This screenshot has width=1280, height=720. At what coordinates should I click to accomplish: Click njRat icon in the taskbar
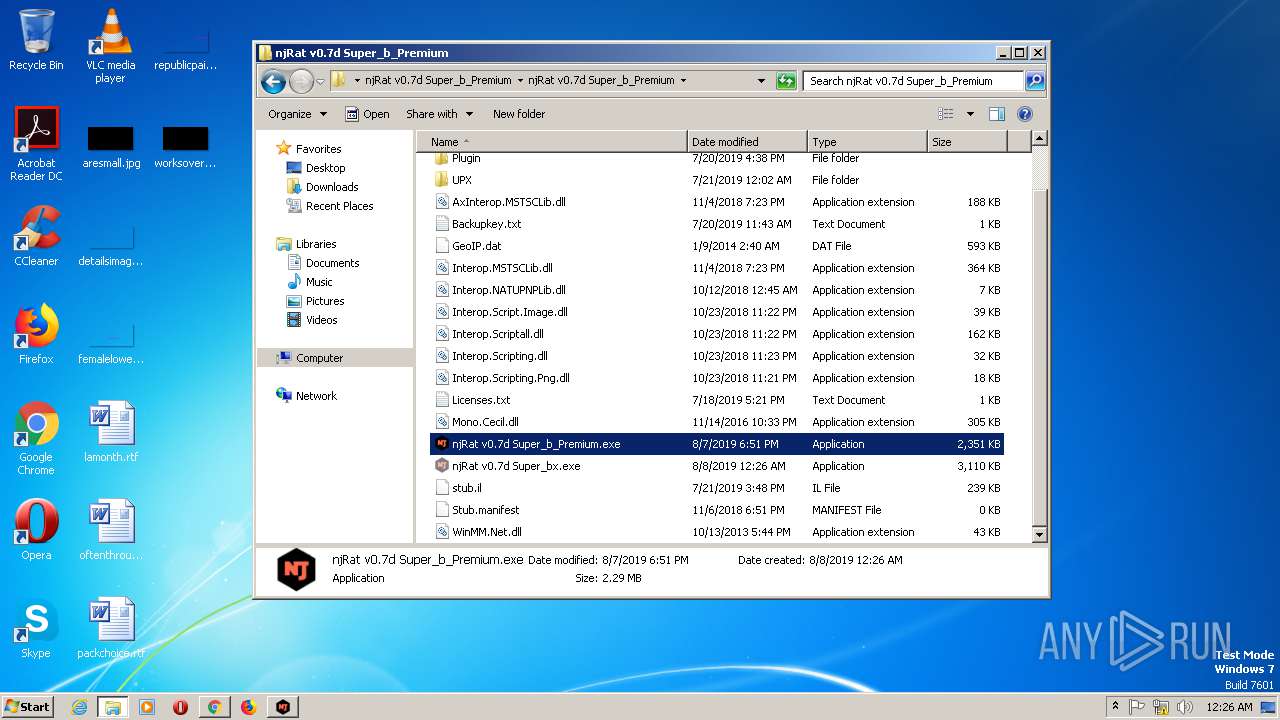click(x=283, y=707)
